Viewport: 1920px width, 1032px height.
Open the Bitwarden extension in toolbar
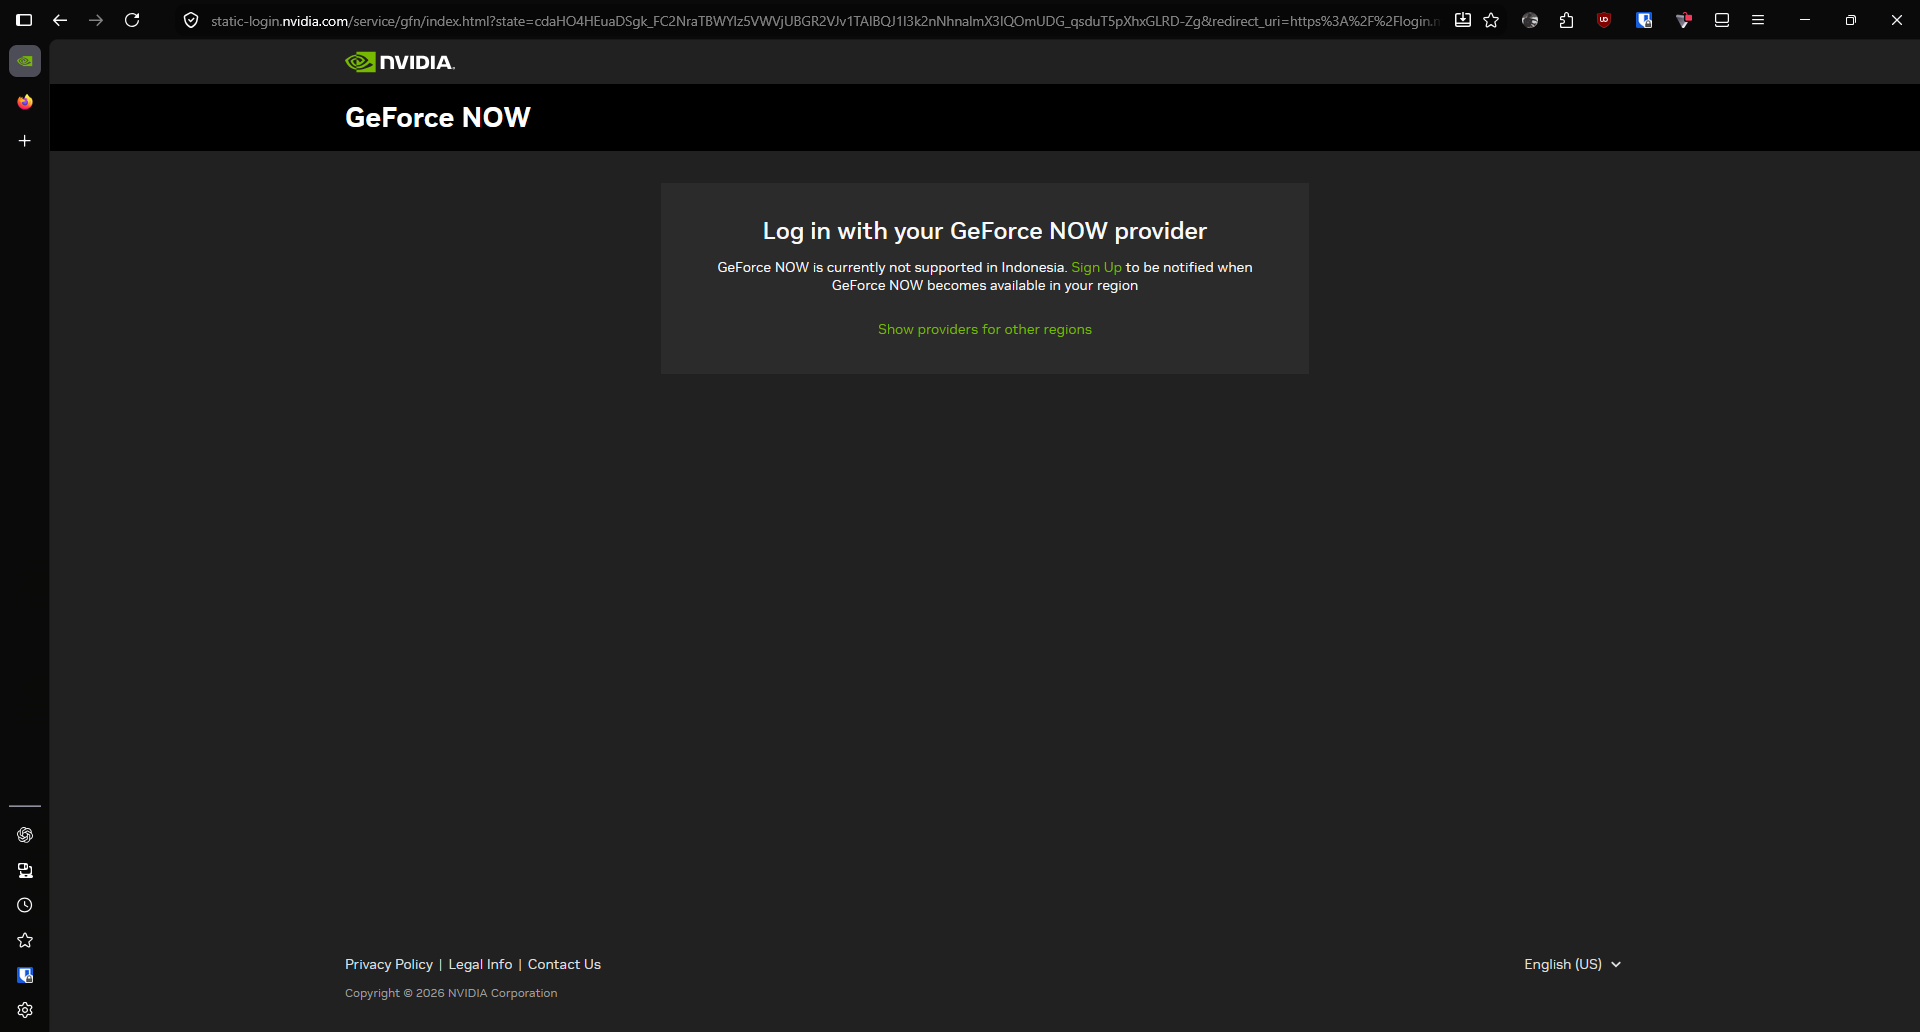click(x=1644, y=20)
